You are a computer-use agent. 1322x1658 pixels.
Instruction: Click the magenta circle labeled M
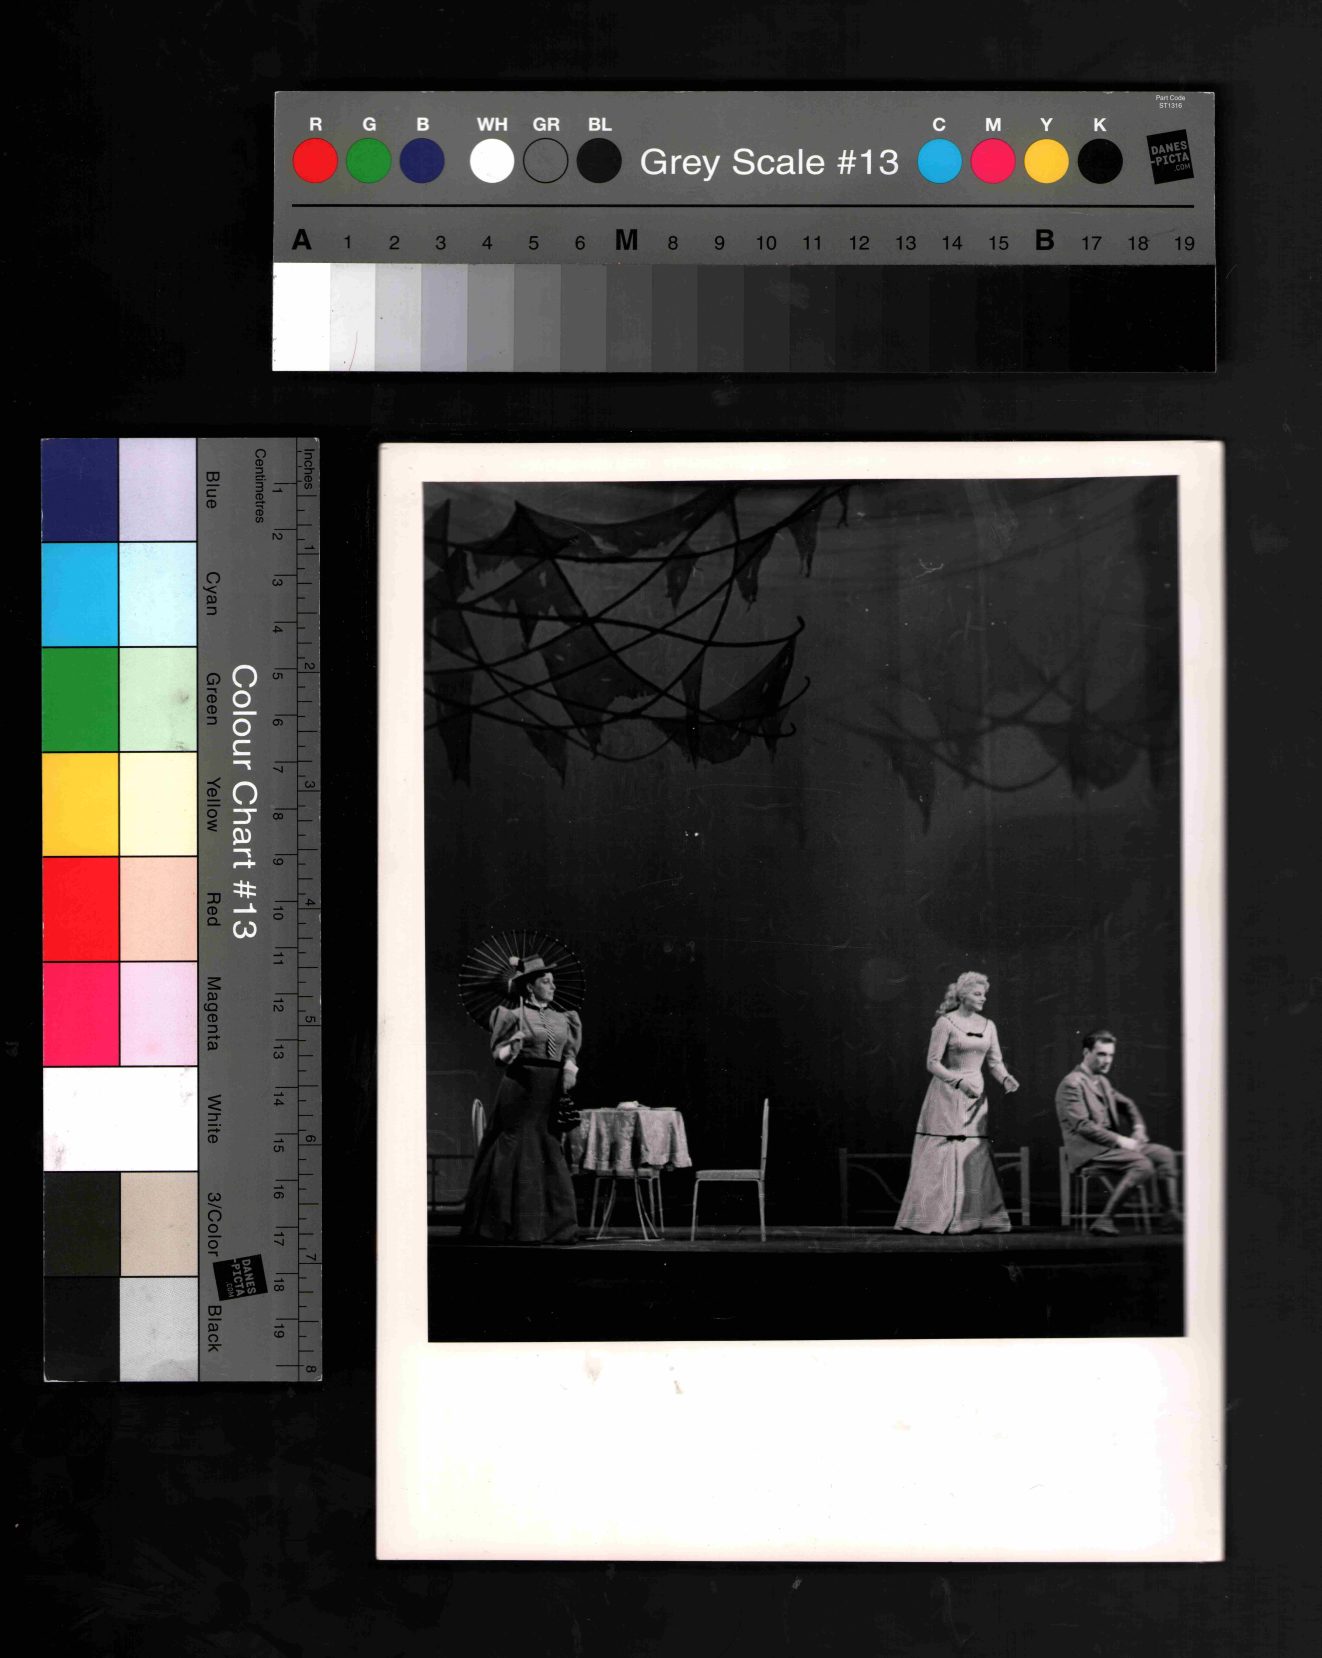coord(993,161)
